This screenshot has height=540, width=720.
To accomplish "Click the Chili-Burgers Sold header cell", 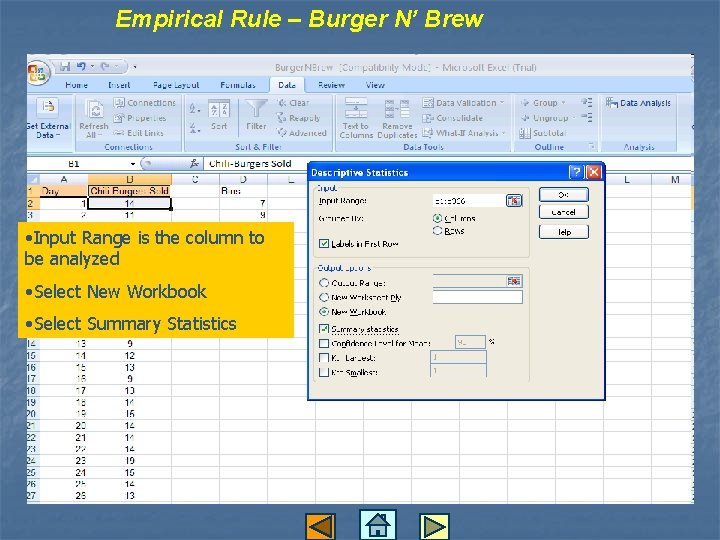I will click(129, 191).
